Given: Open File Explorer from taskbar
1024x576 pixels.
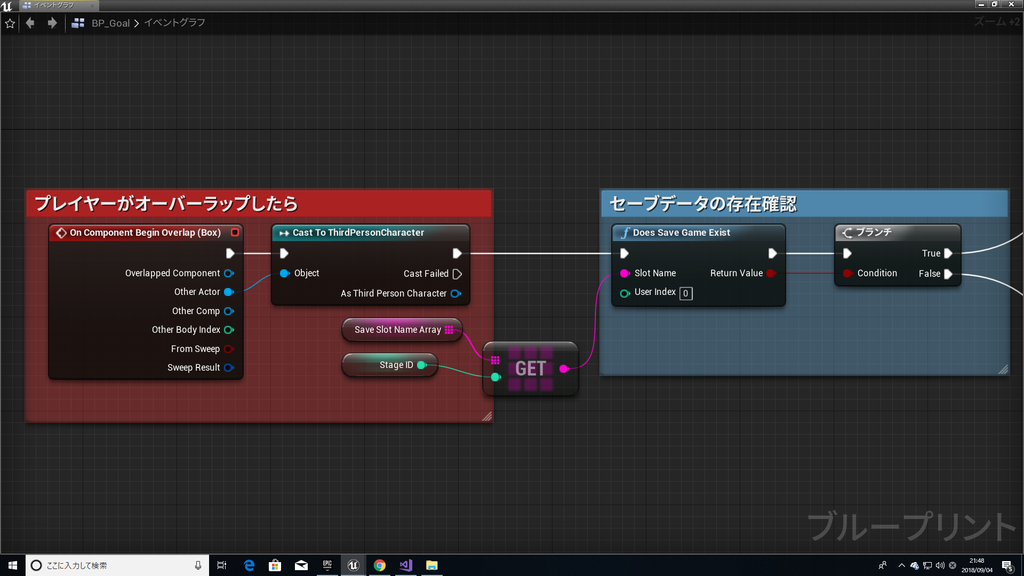Looking at the screenshot, I should tap(432, 566).
